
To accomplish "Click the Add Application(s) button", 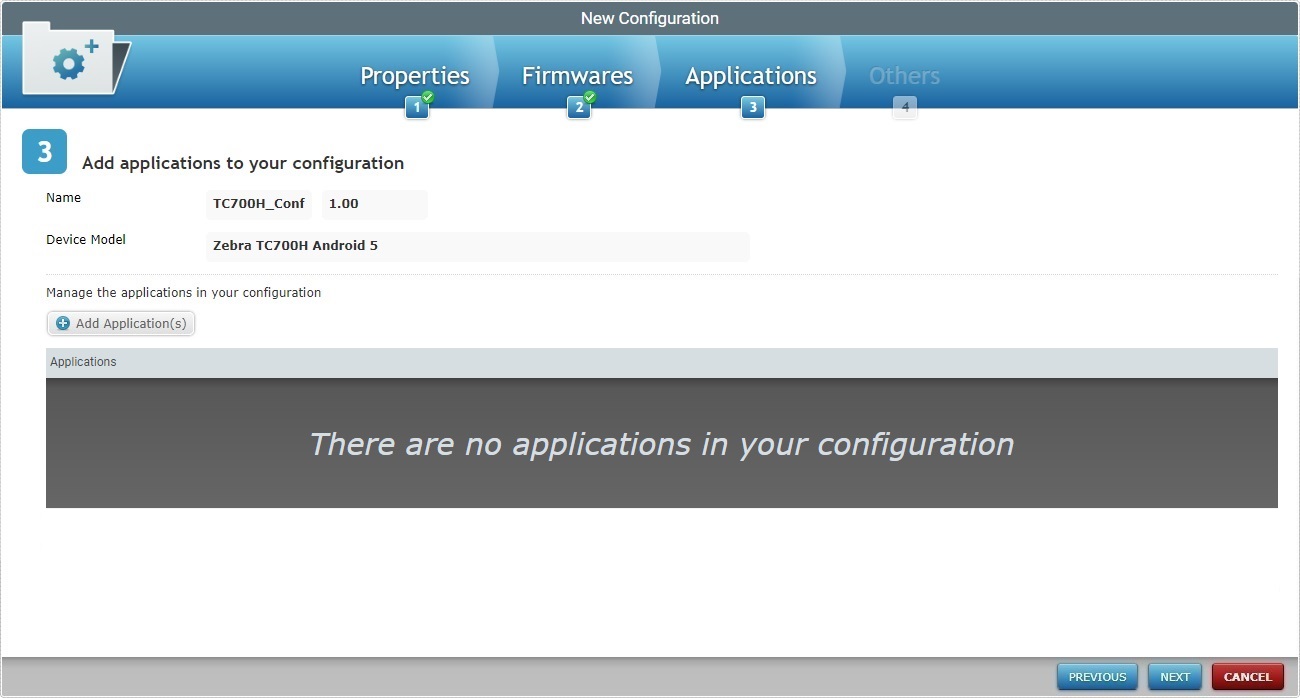I will coord(120,323).
